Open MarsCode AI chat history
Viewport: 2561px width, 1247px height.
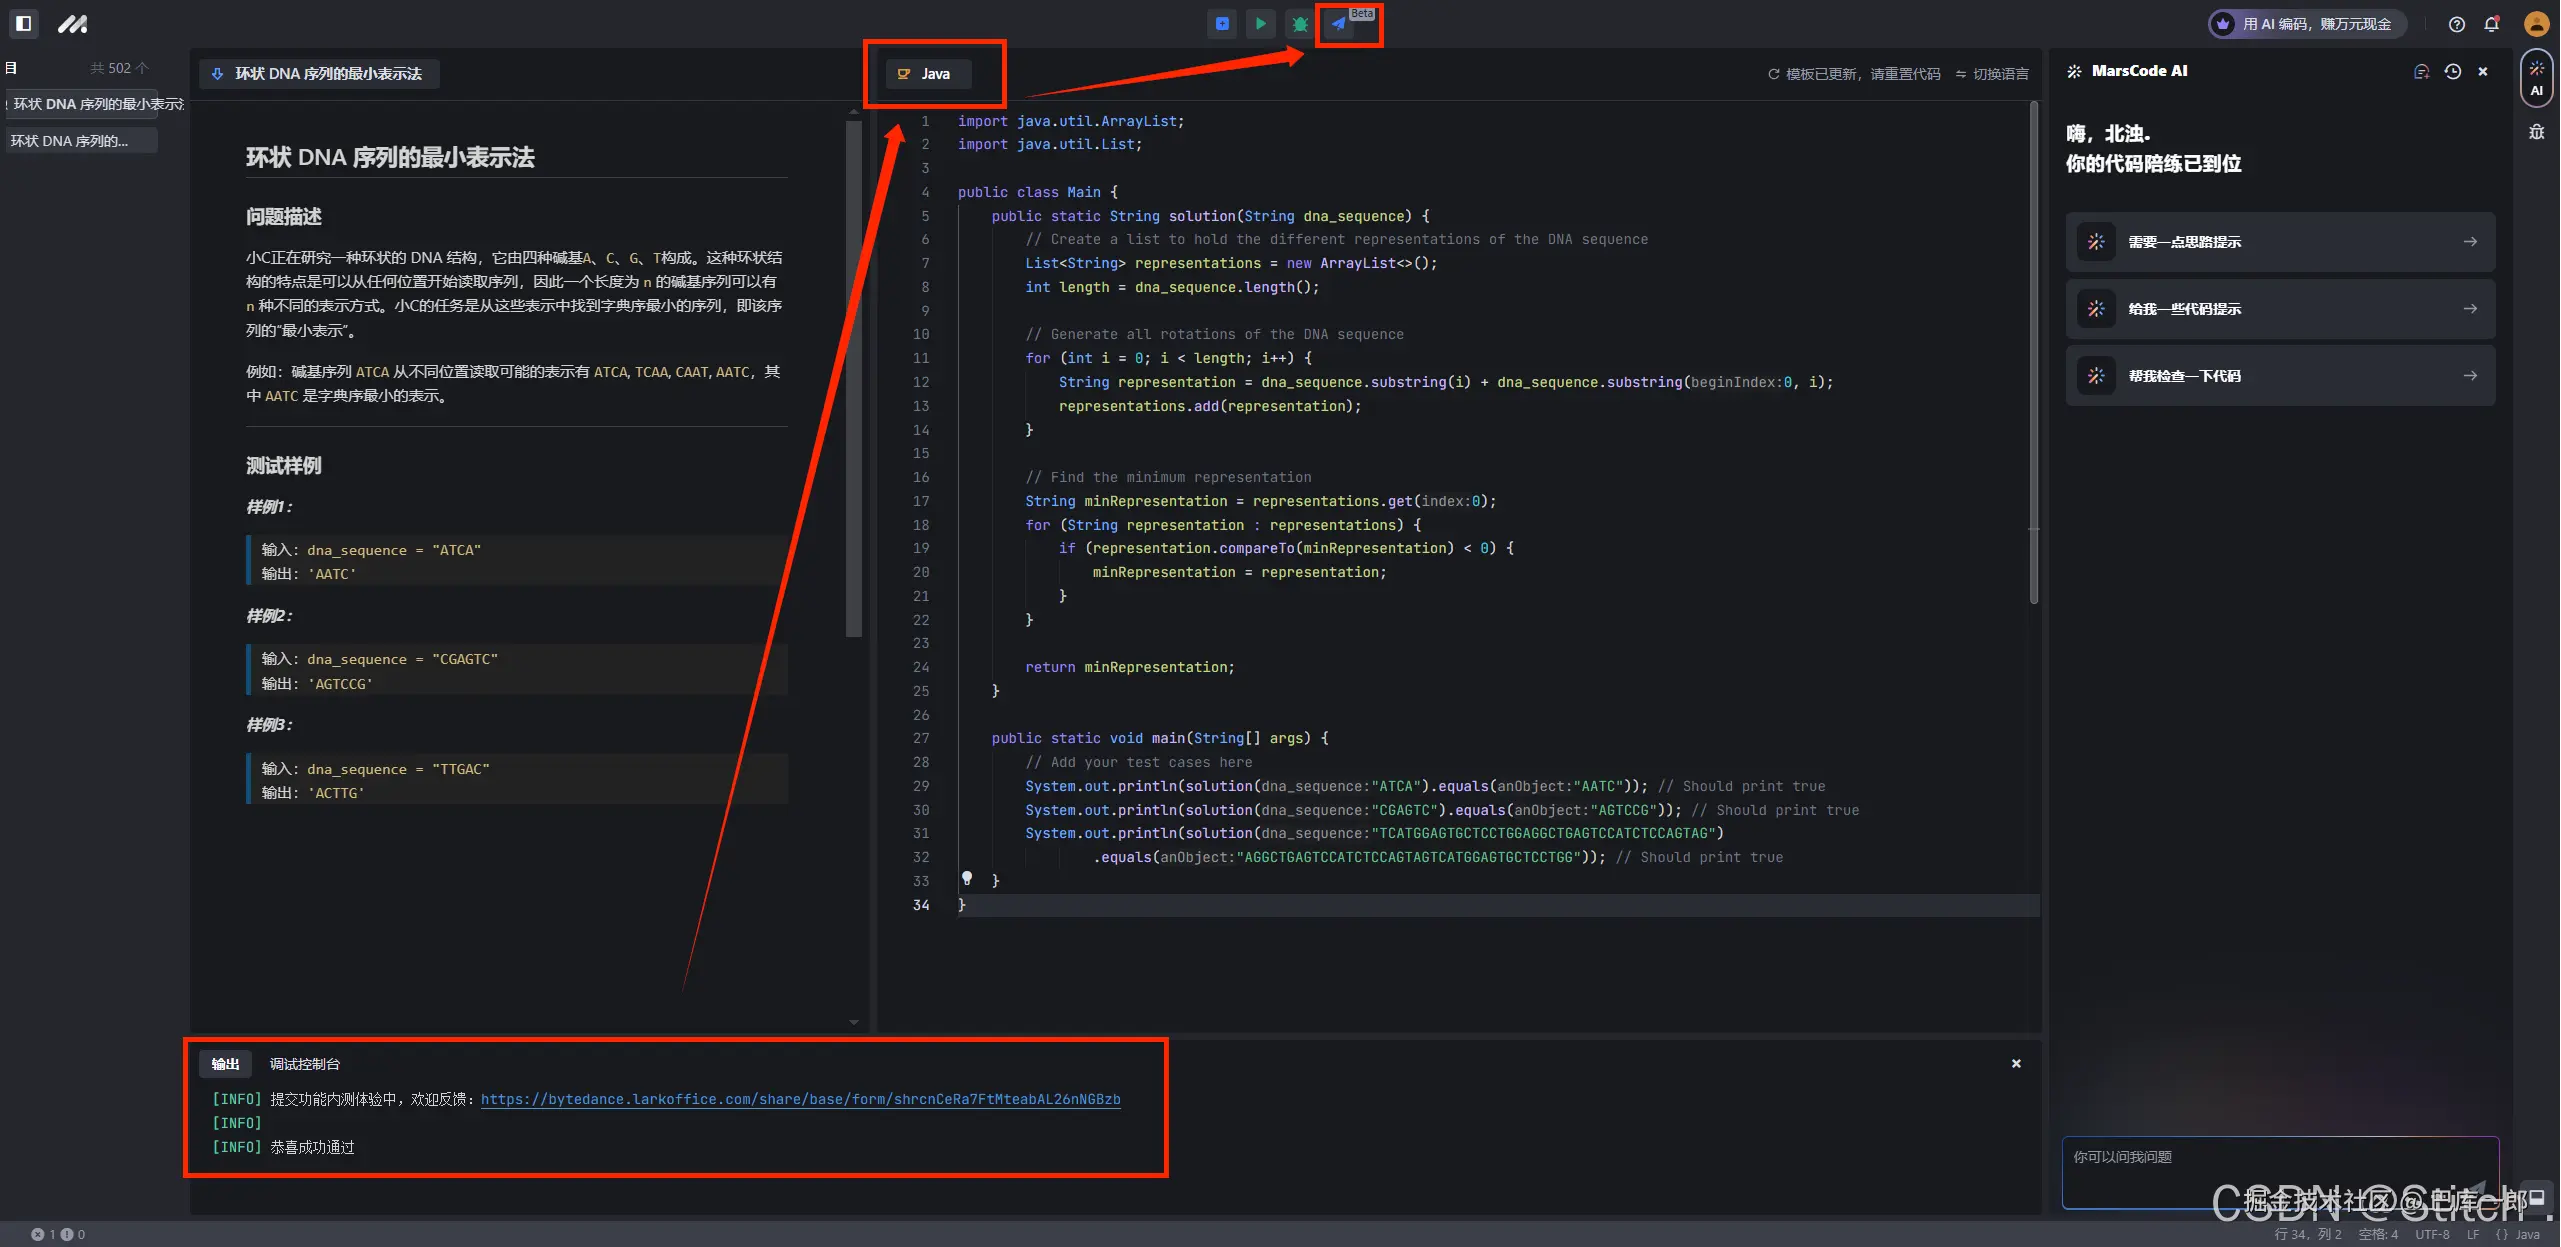(x=2452, y=72)
